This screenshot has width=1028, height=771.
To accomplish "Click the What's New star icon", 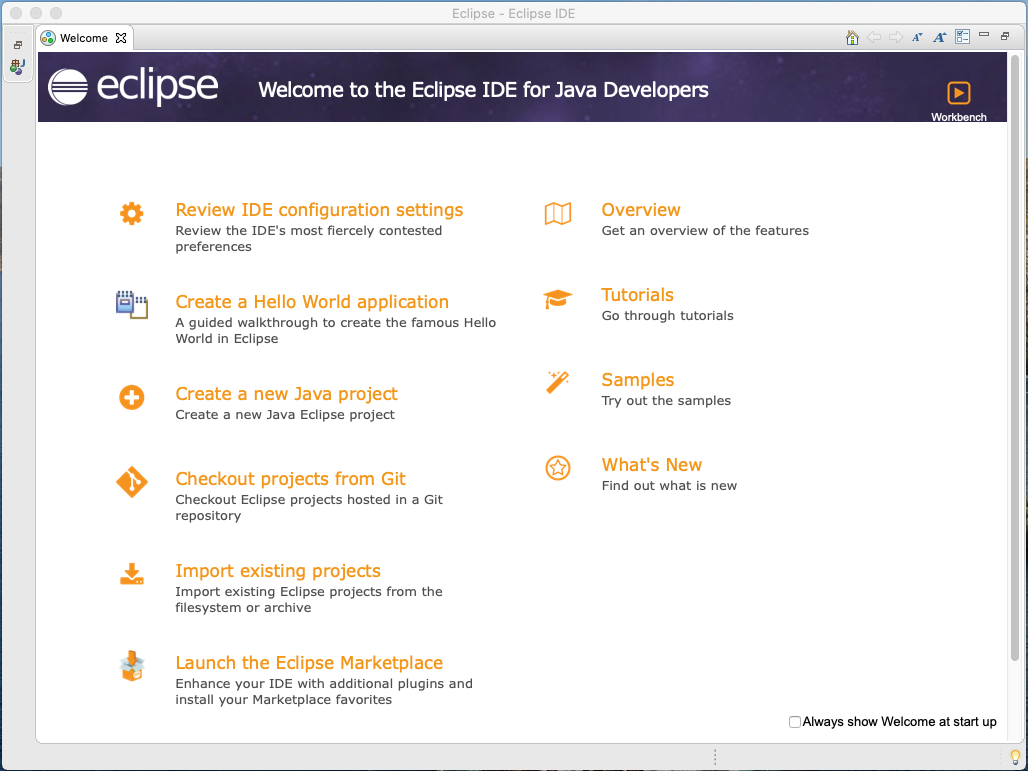I will 558,468.
